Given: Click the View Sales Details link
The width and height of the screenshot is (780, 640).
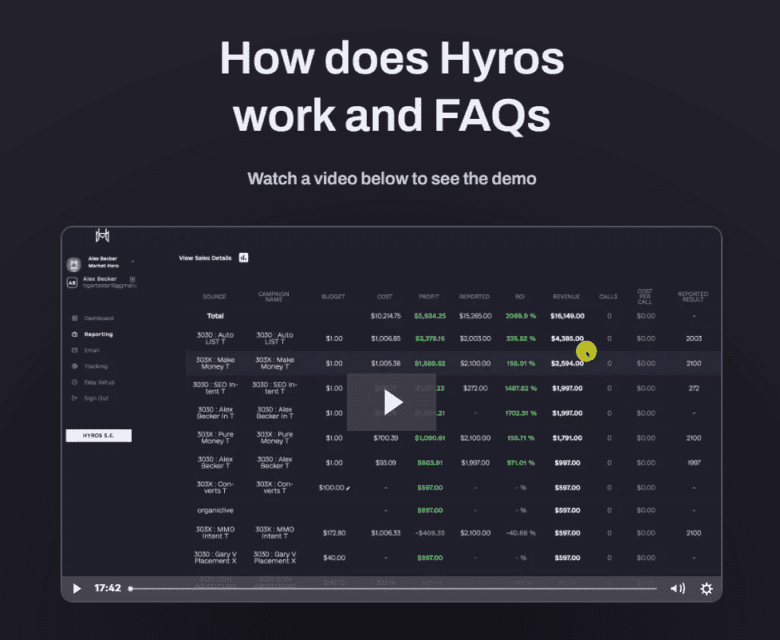Looking at the screenshot, I should coord(205,258).
